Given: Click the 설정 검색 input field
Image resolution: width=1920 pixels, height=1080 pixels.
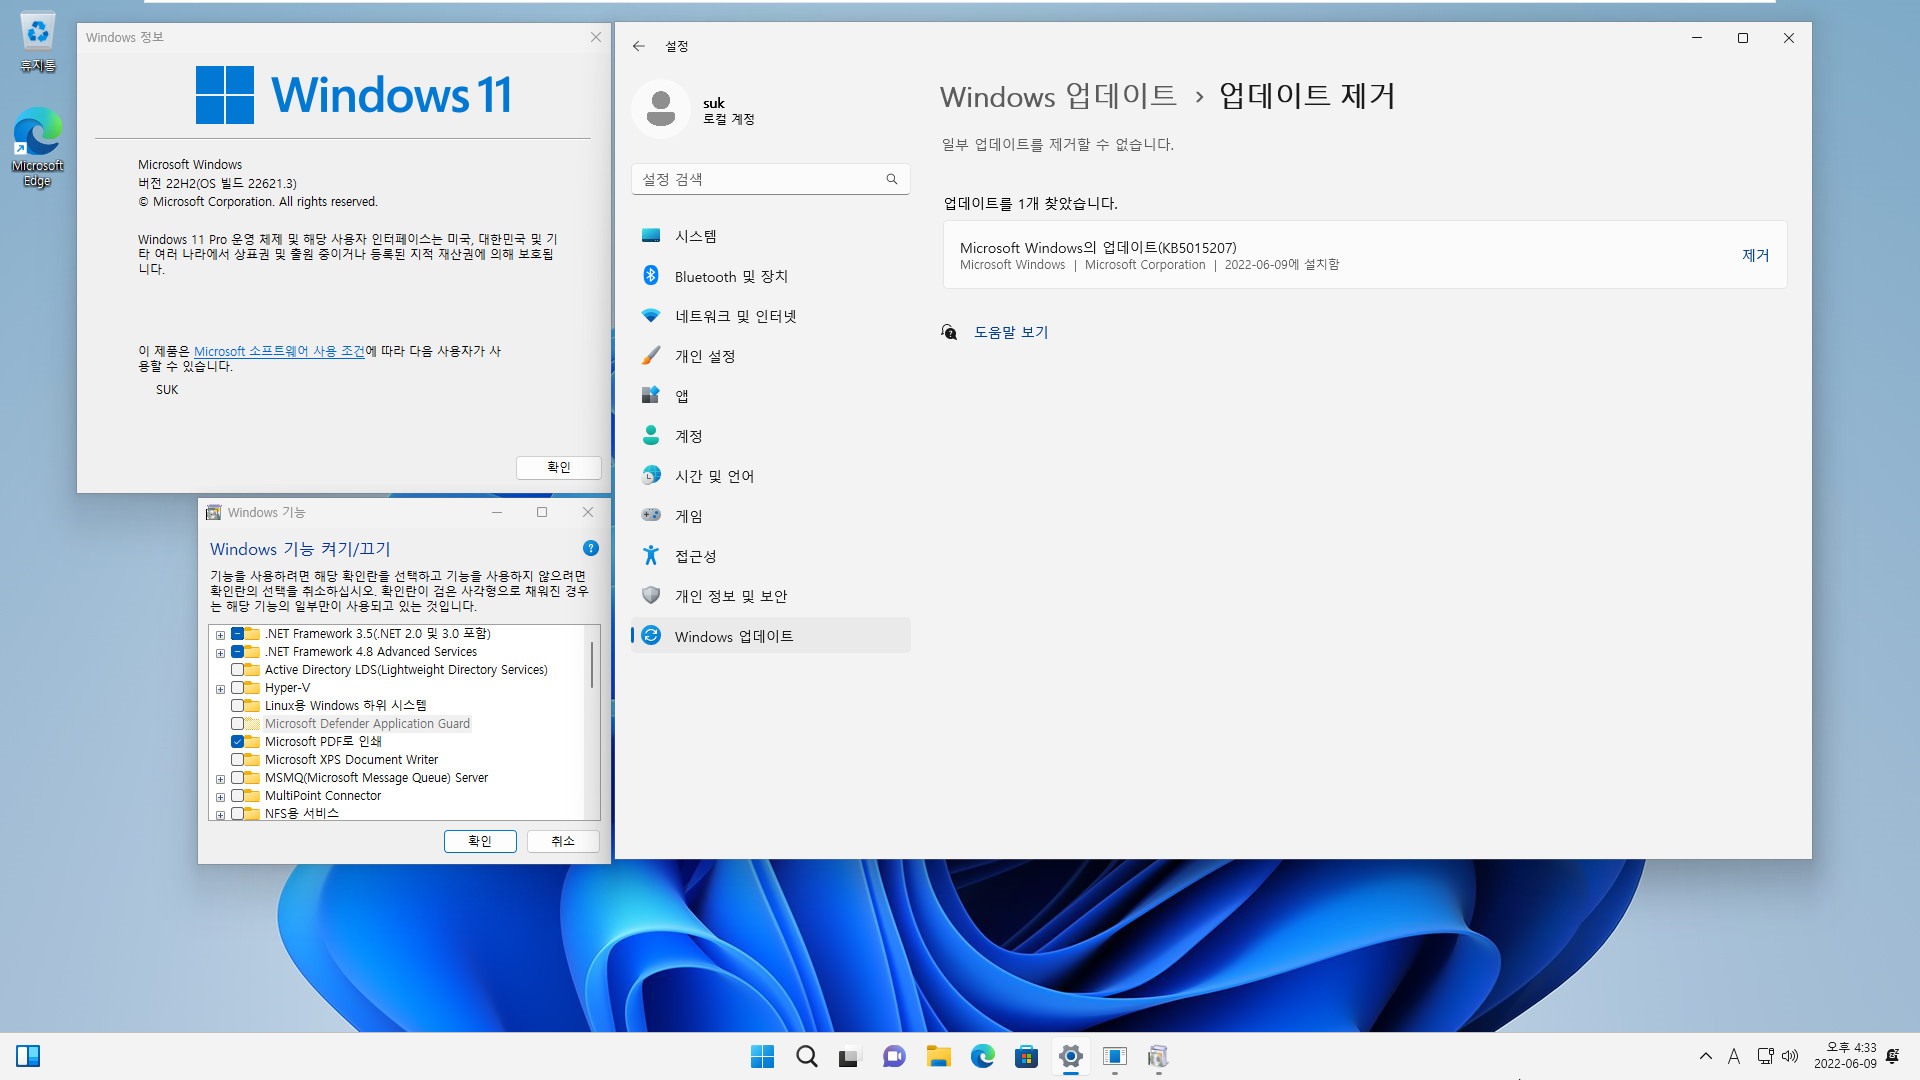Looking at the screenshot, I should (770, 179).
